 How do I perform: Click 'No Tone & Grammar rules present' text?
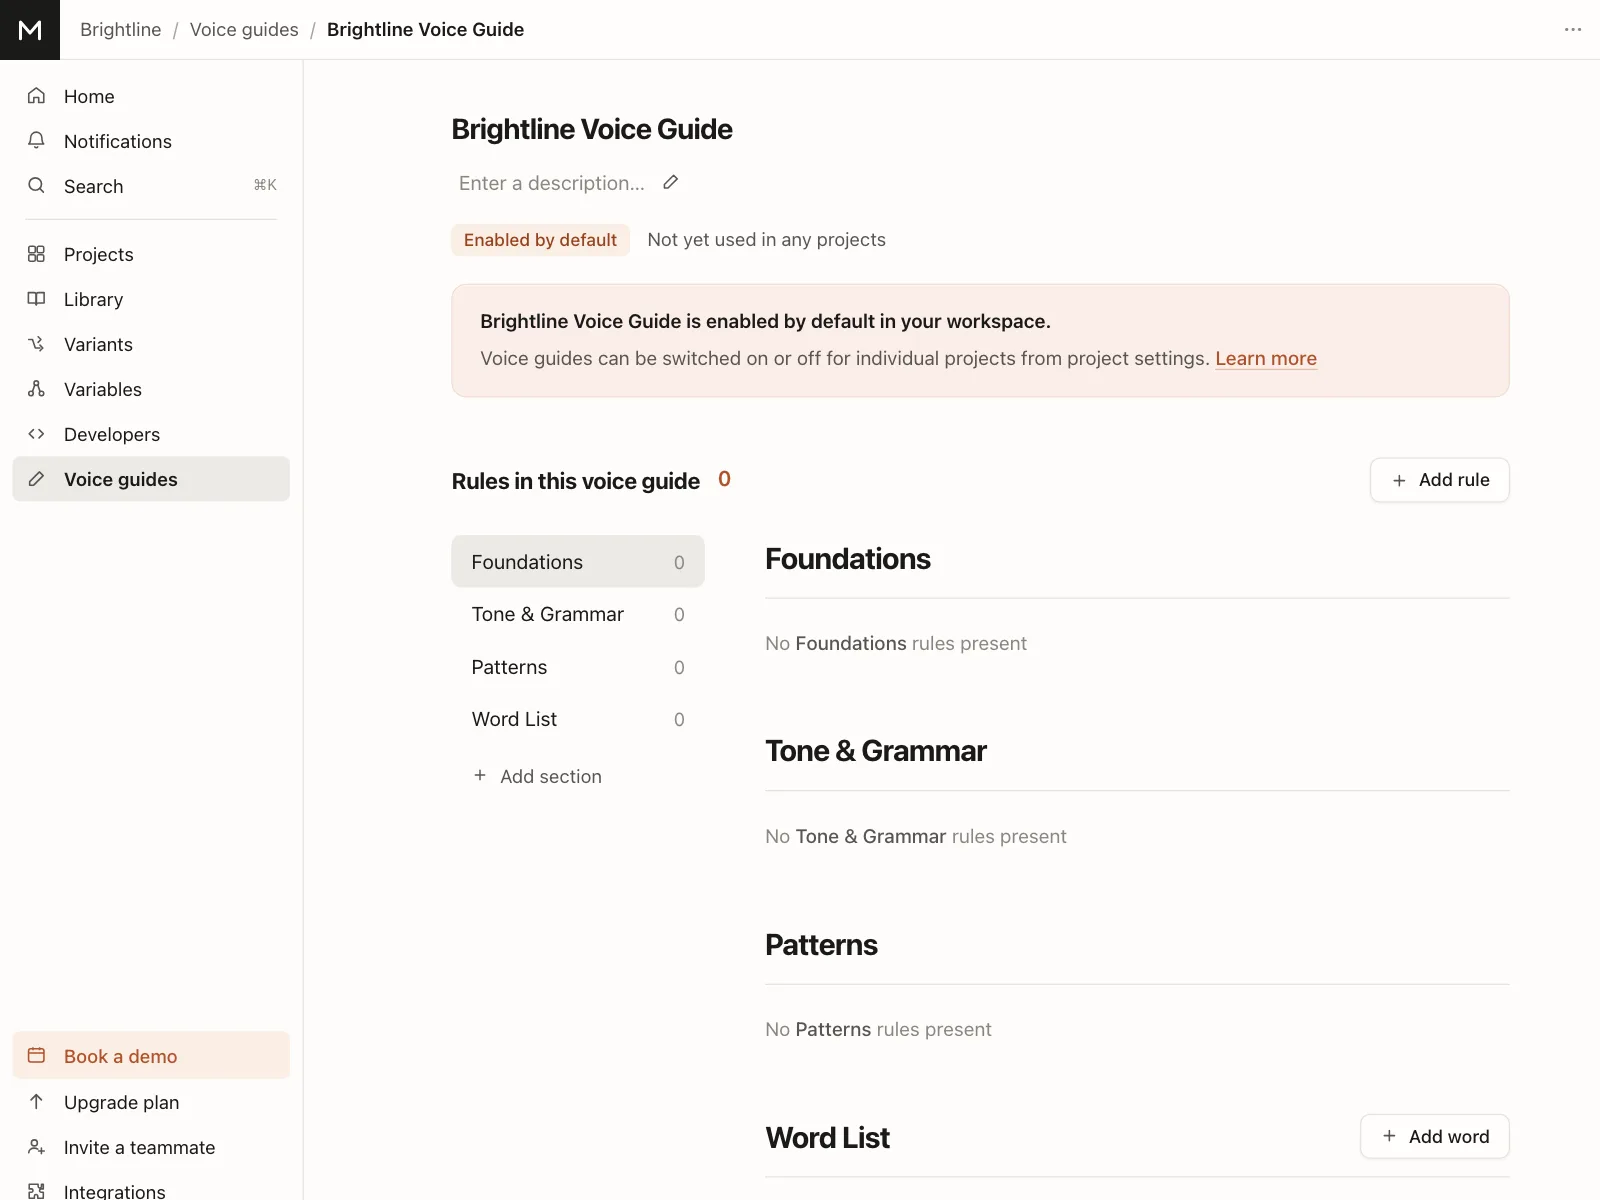pos(916,836)
